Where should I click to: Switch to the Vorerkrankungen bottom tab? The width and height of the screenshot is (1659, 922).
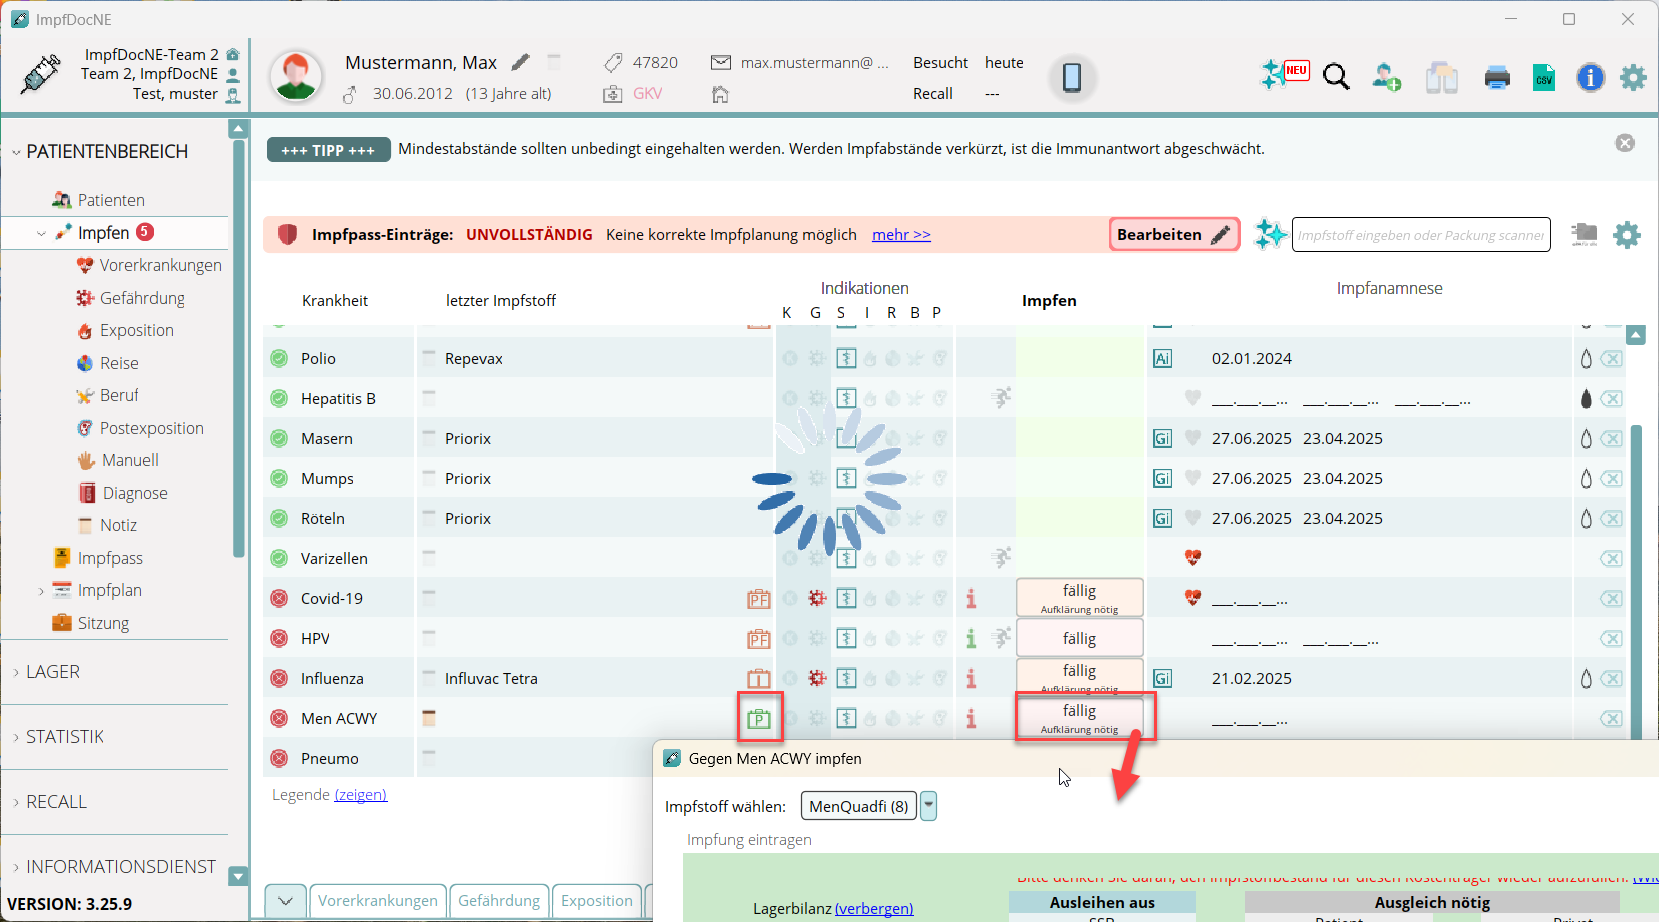pyautogui.click(x=377, y=900)
